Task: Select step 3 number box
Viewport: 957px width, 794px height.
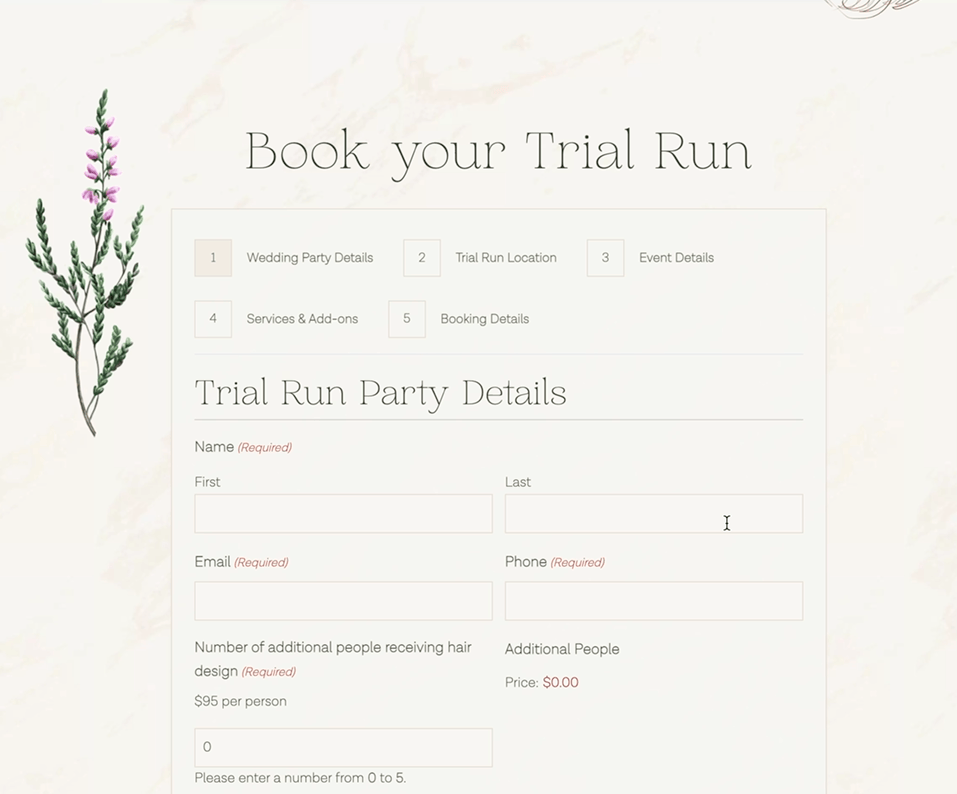Action: click(x=605, y=258)
